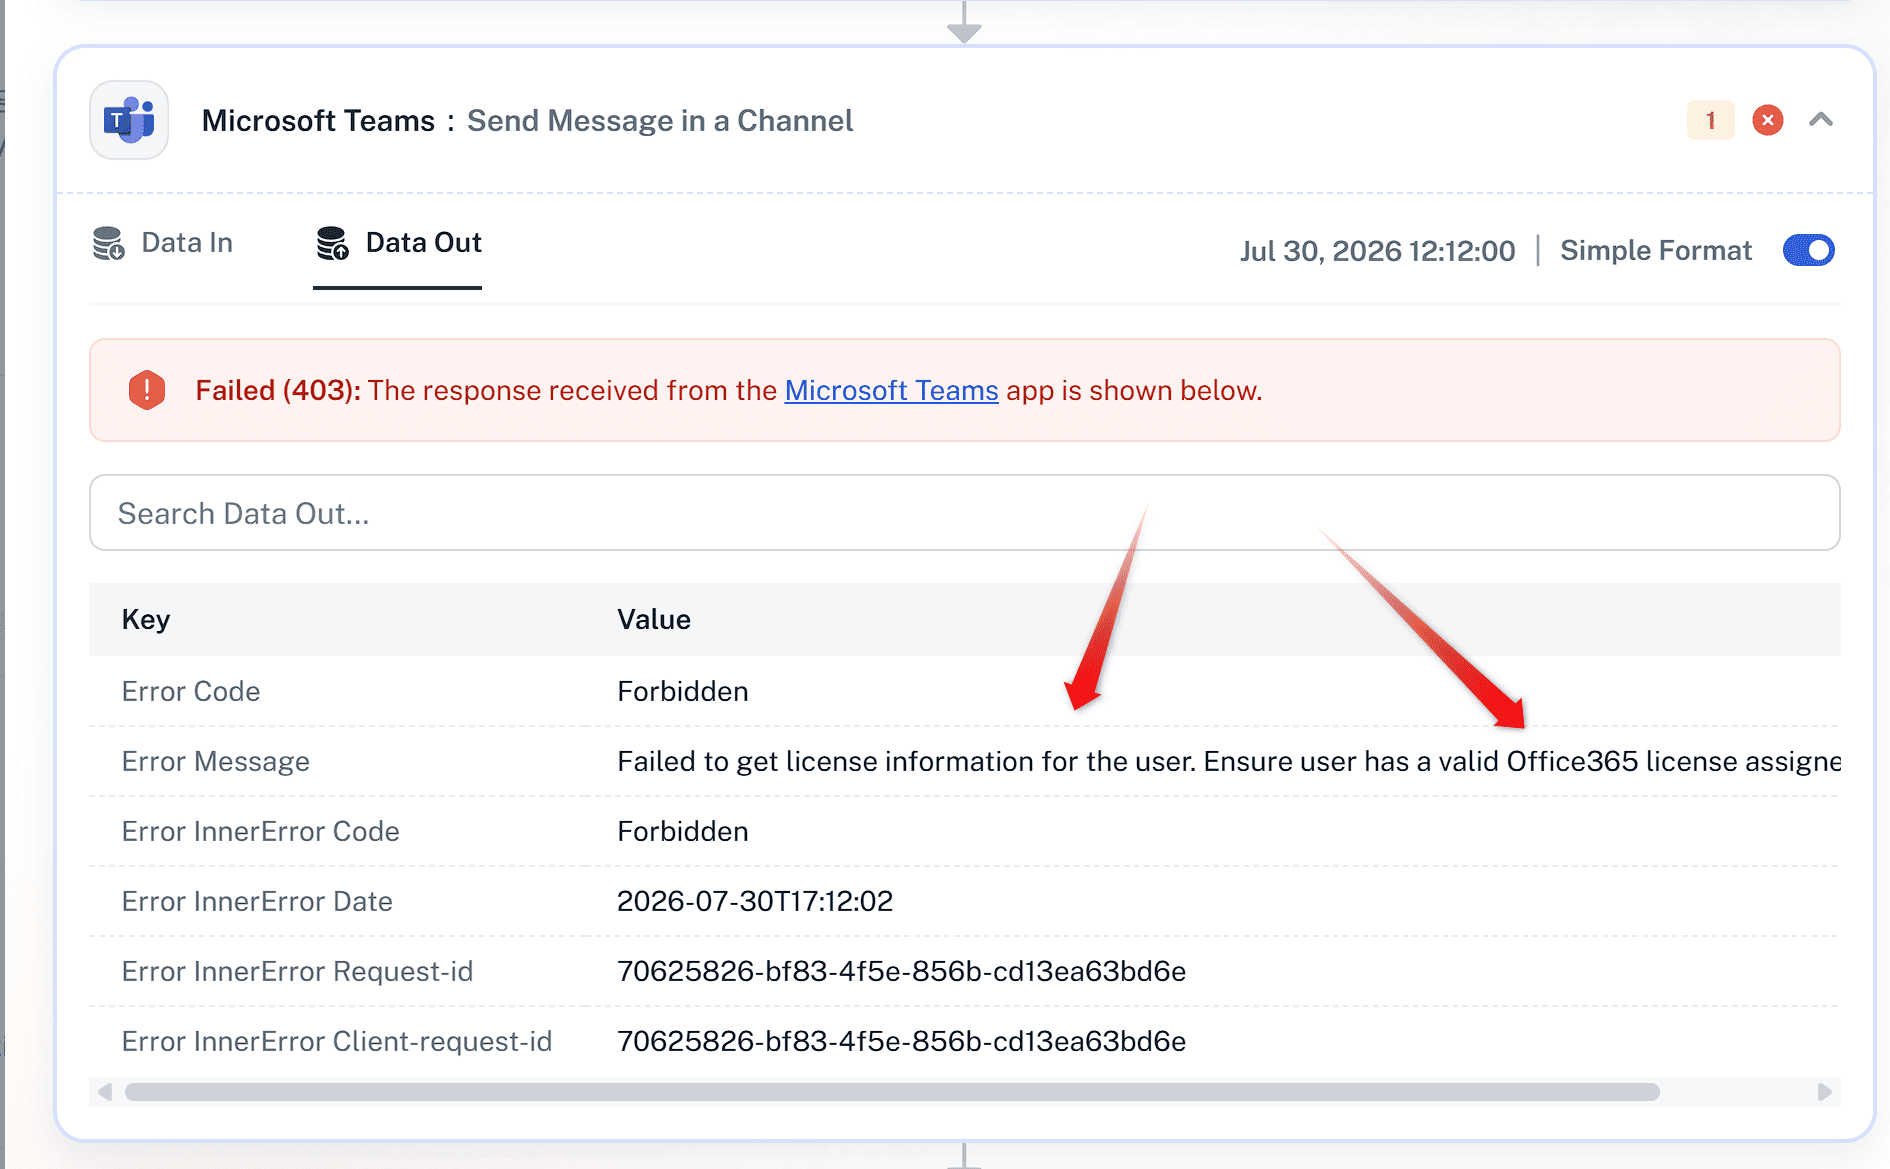Image resolution: width=1890 pixels, height=1169 pixels.
Task: Focus the Search Data Out field
Action: (964, 513)
